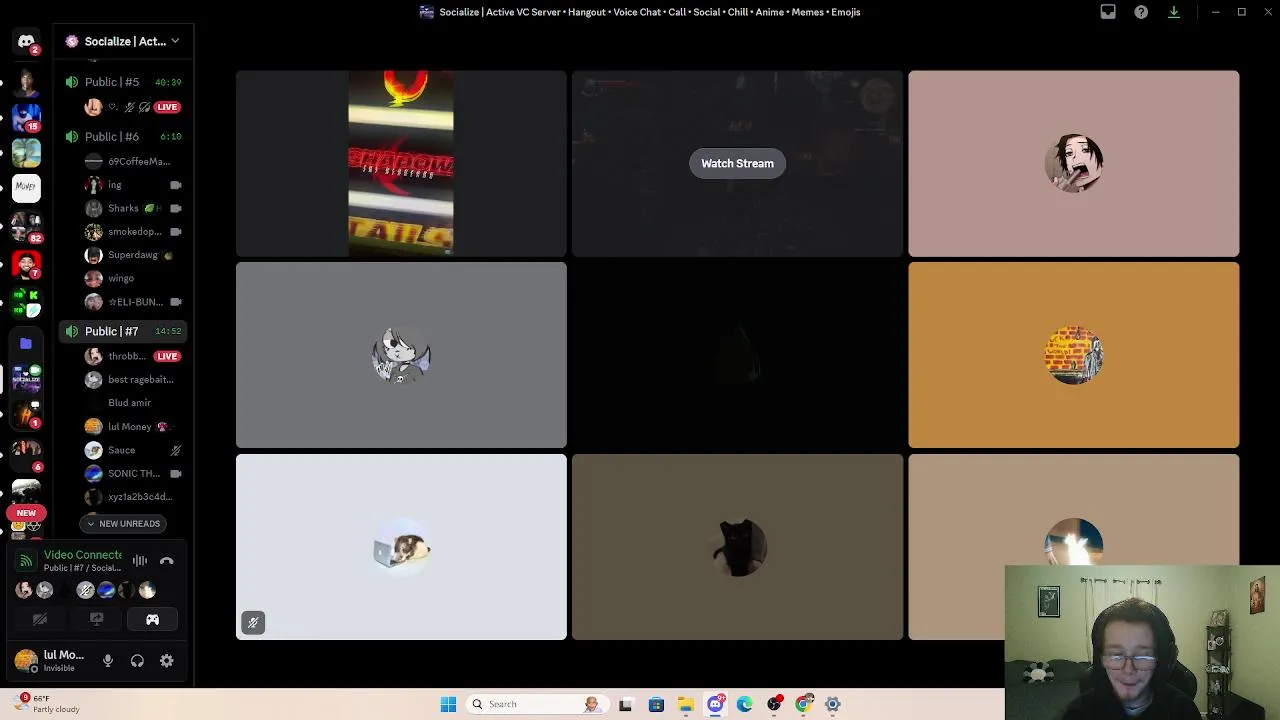Open server icon with 15 unread badge
This screenshot has height=720, width=1280.
26,116
